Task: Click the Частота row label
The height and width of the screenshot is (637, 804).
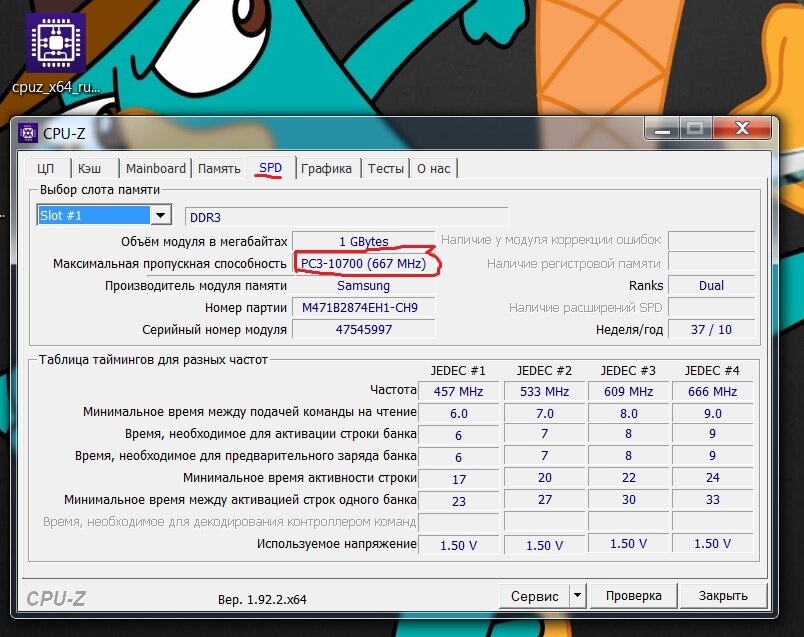Action: coord(393,390)
